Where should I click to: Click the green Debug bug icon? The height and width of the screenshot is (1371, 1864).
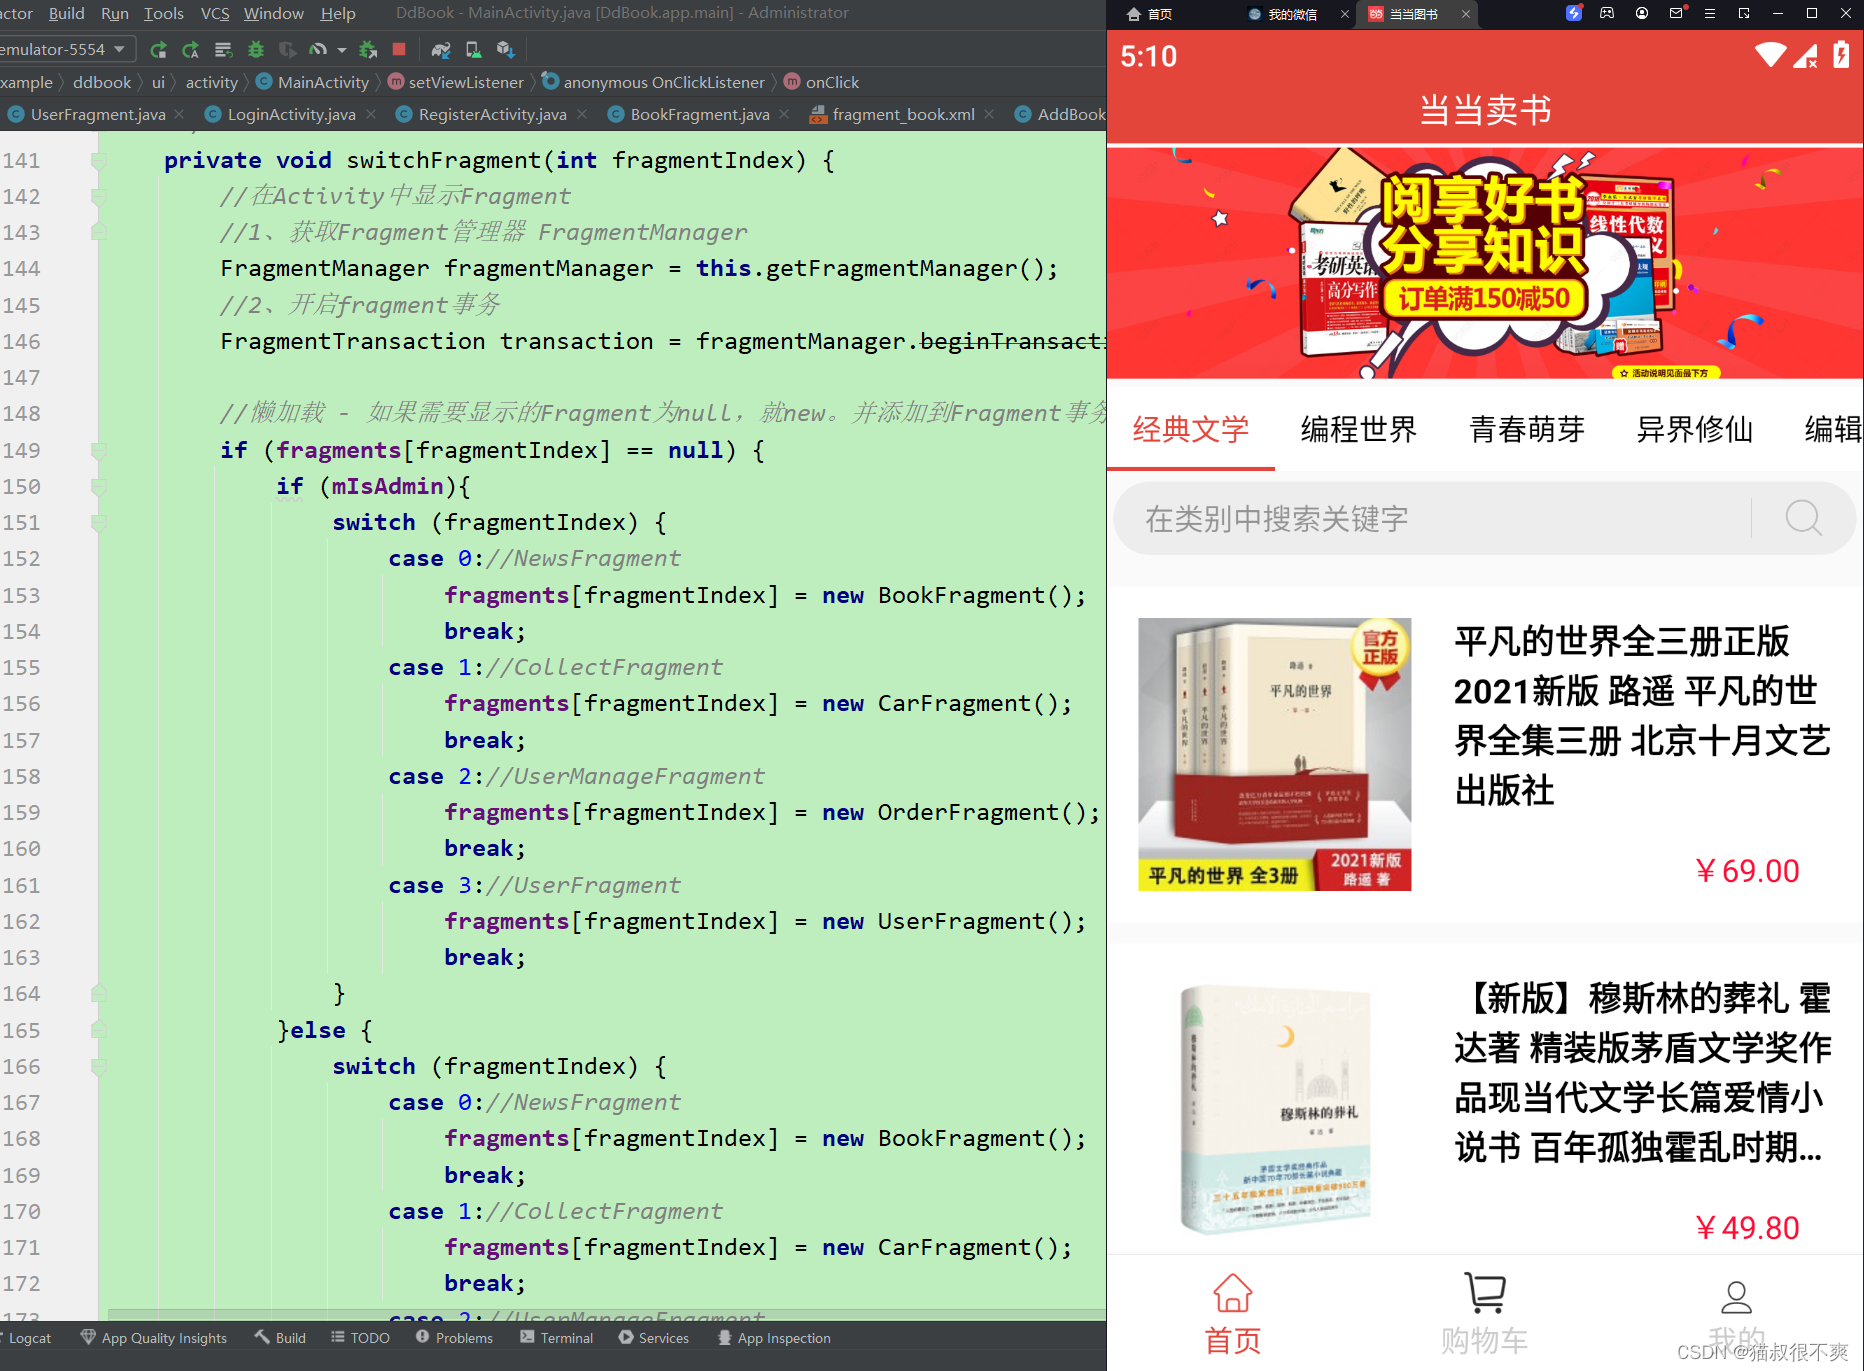click(256, 49)
